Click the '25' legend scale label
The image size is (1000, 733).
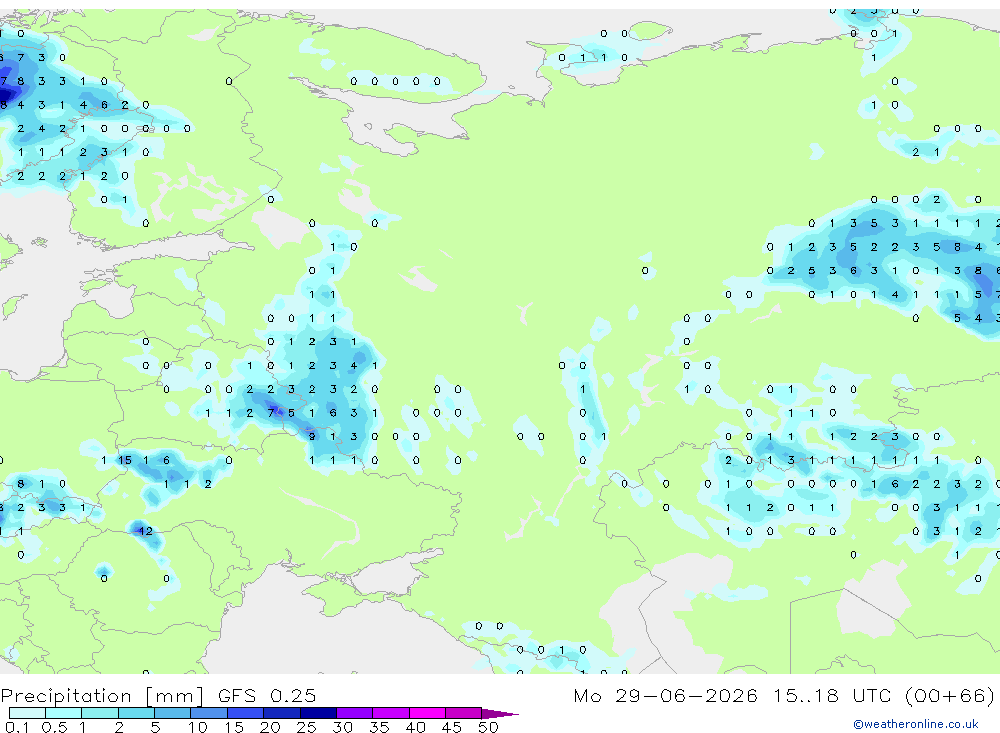[x=306, y=727]
